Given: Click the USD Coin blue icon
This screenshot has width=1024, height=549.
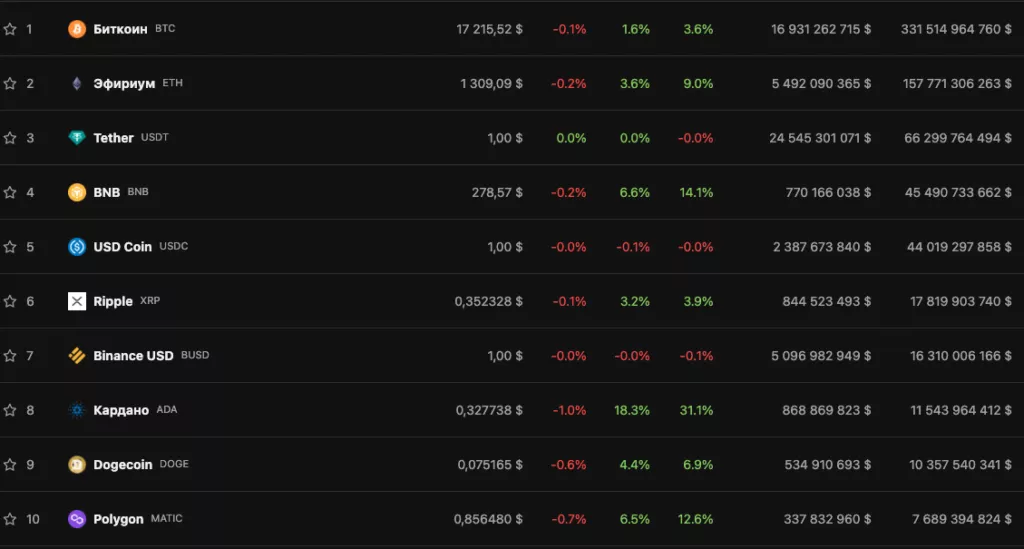Looking at the screenshot, I should point(77,247).
